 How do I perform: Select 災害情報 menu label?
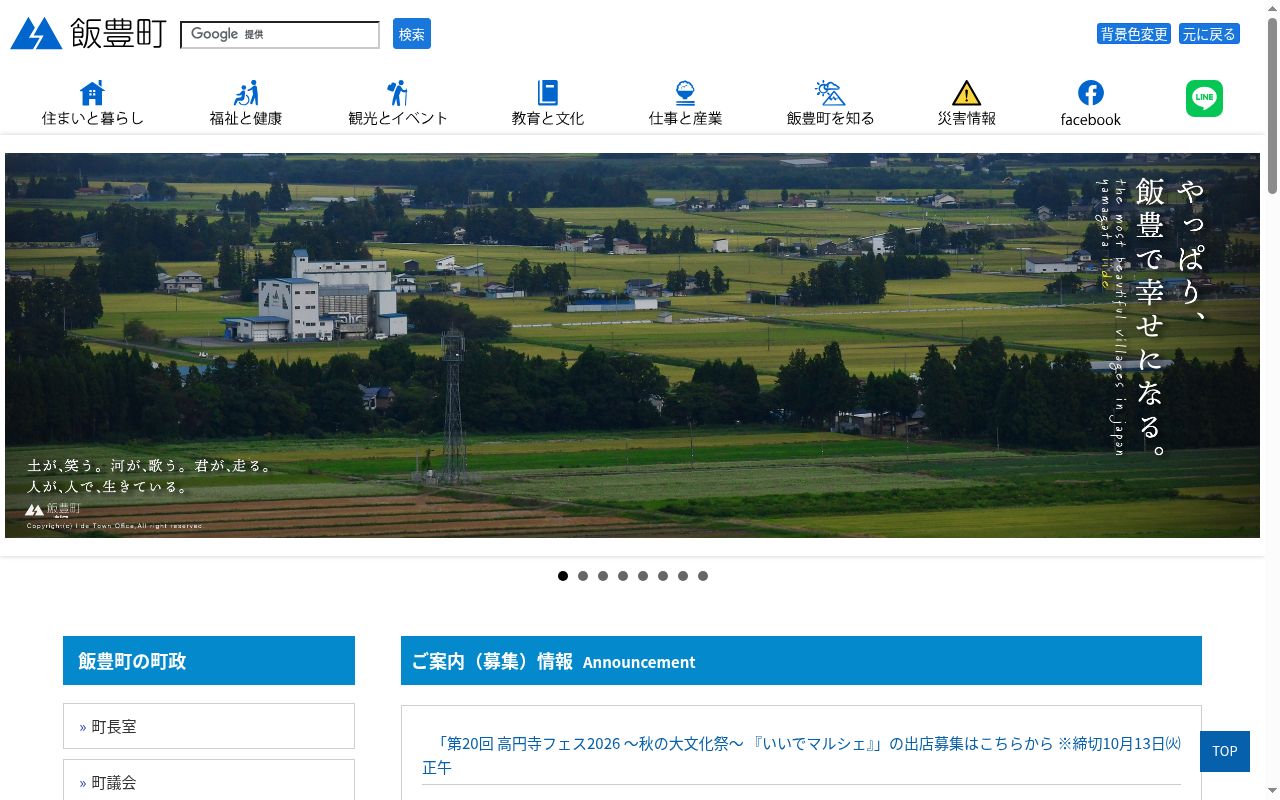pyautogui.click(x=966, y=118)
